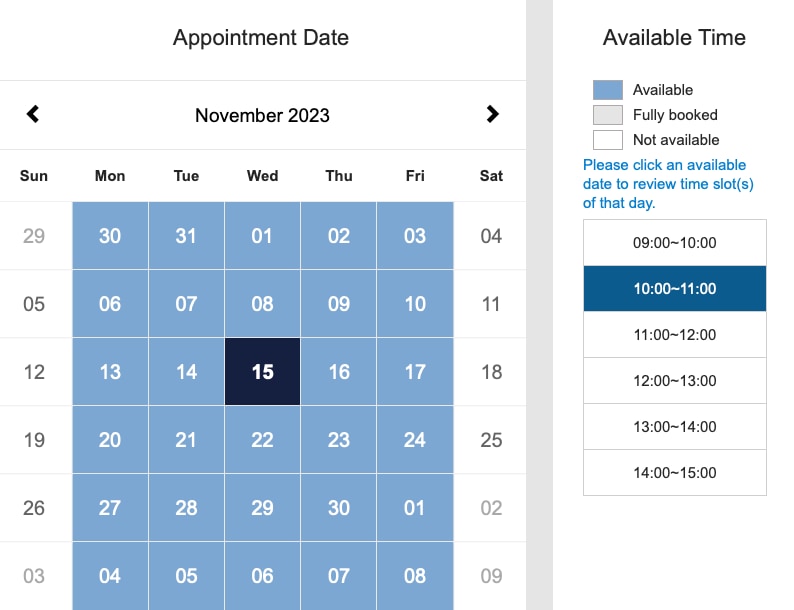Click the Fully booked legend swatch

(608, 115)
